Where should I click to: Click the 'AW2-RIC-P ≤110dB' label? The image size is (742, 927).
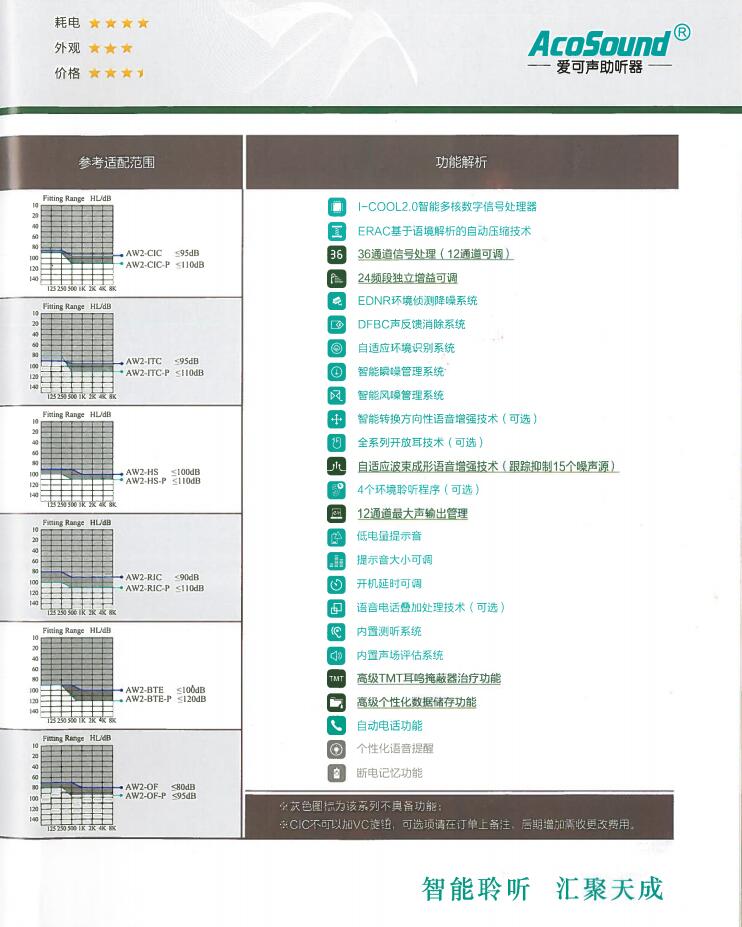coord(165,588)
